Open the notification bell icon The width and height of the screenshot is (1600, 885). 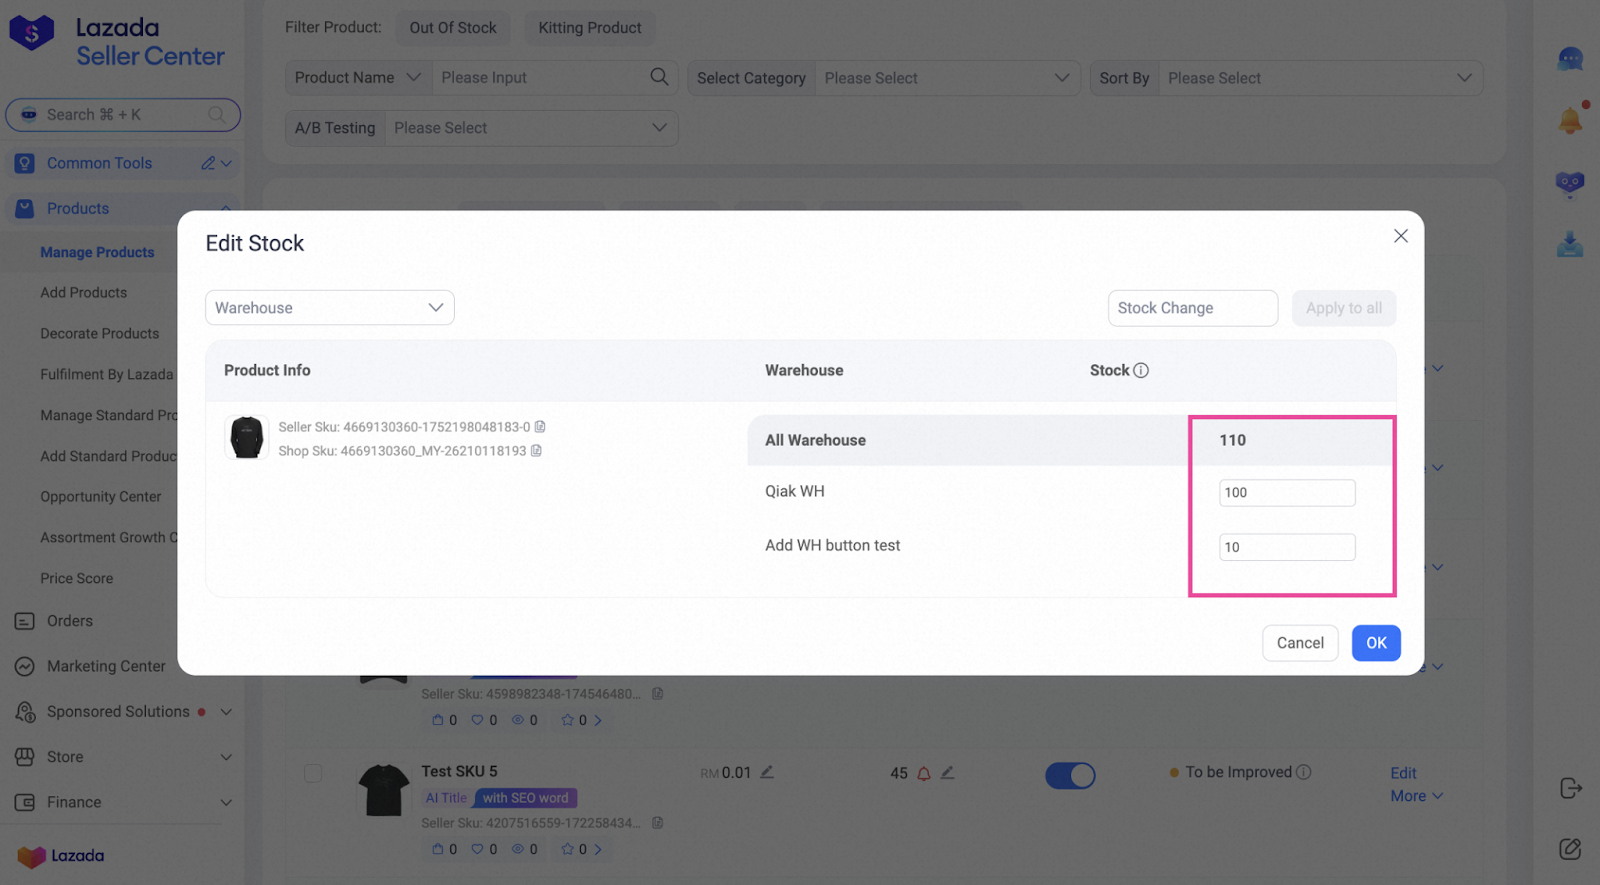pos(1570,121)
